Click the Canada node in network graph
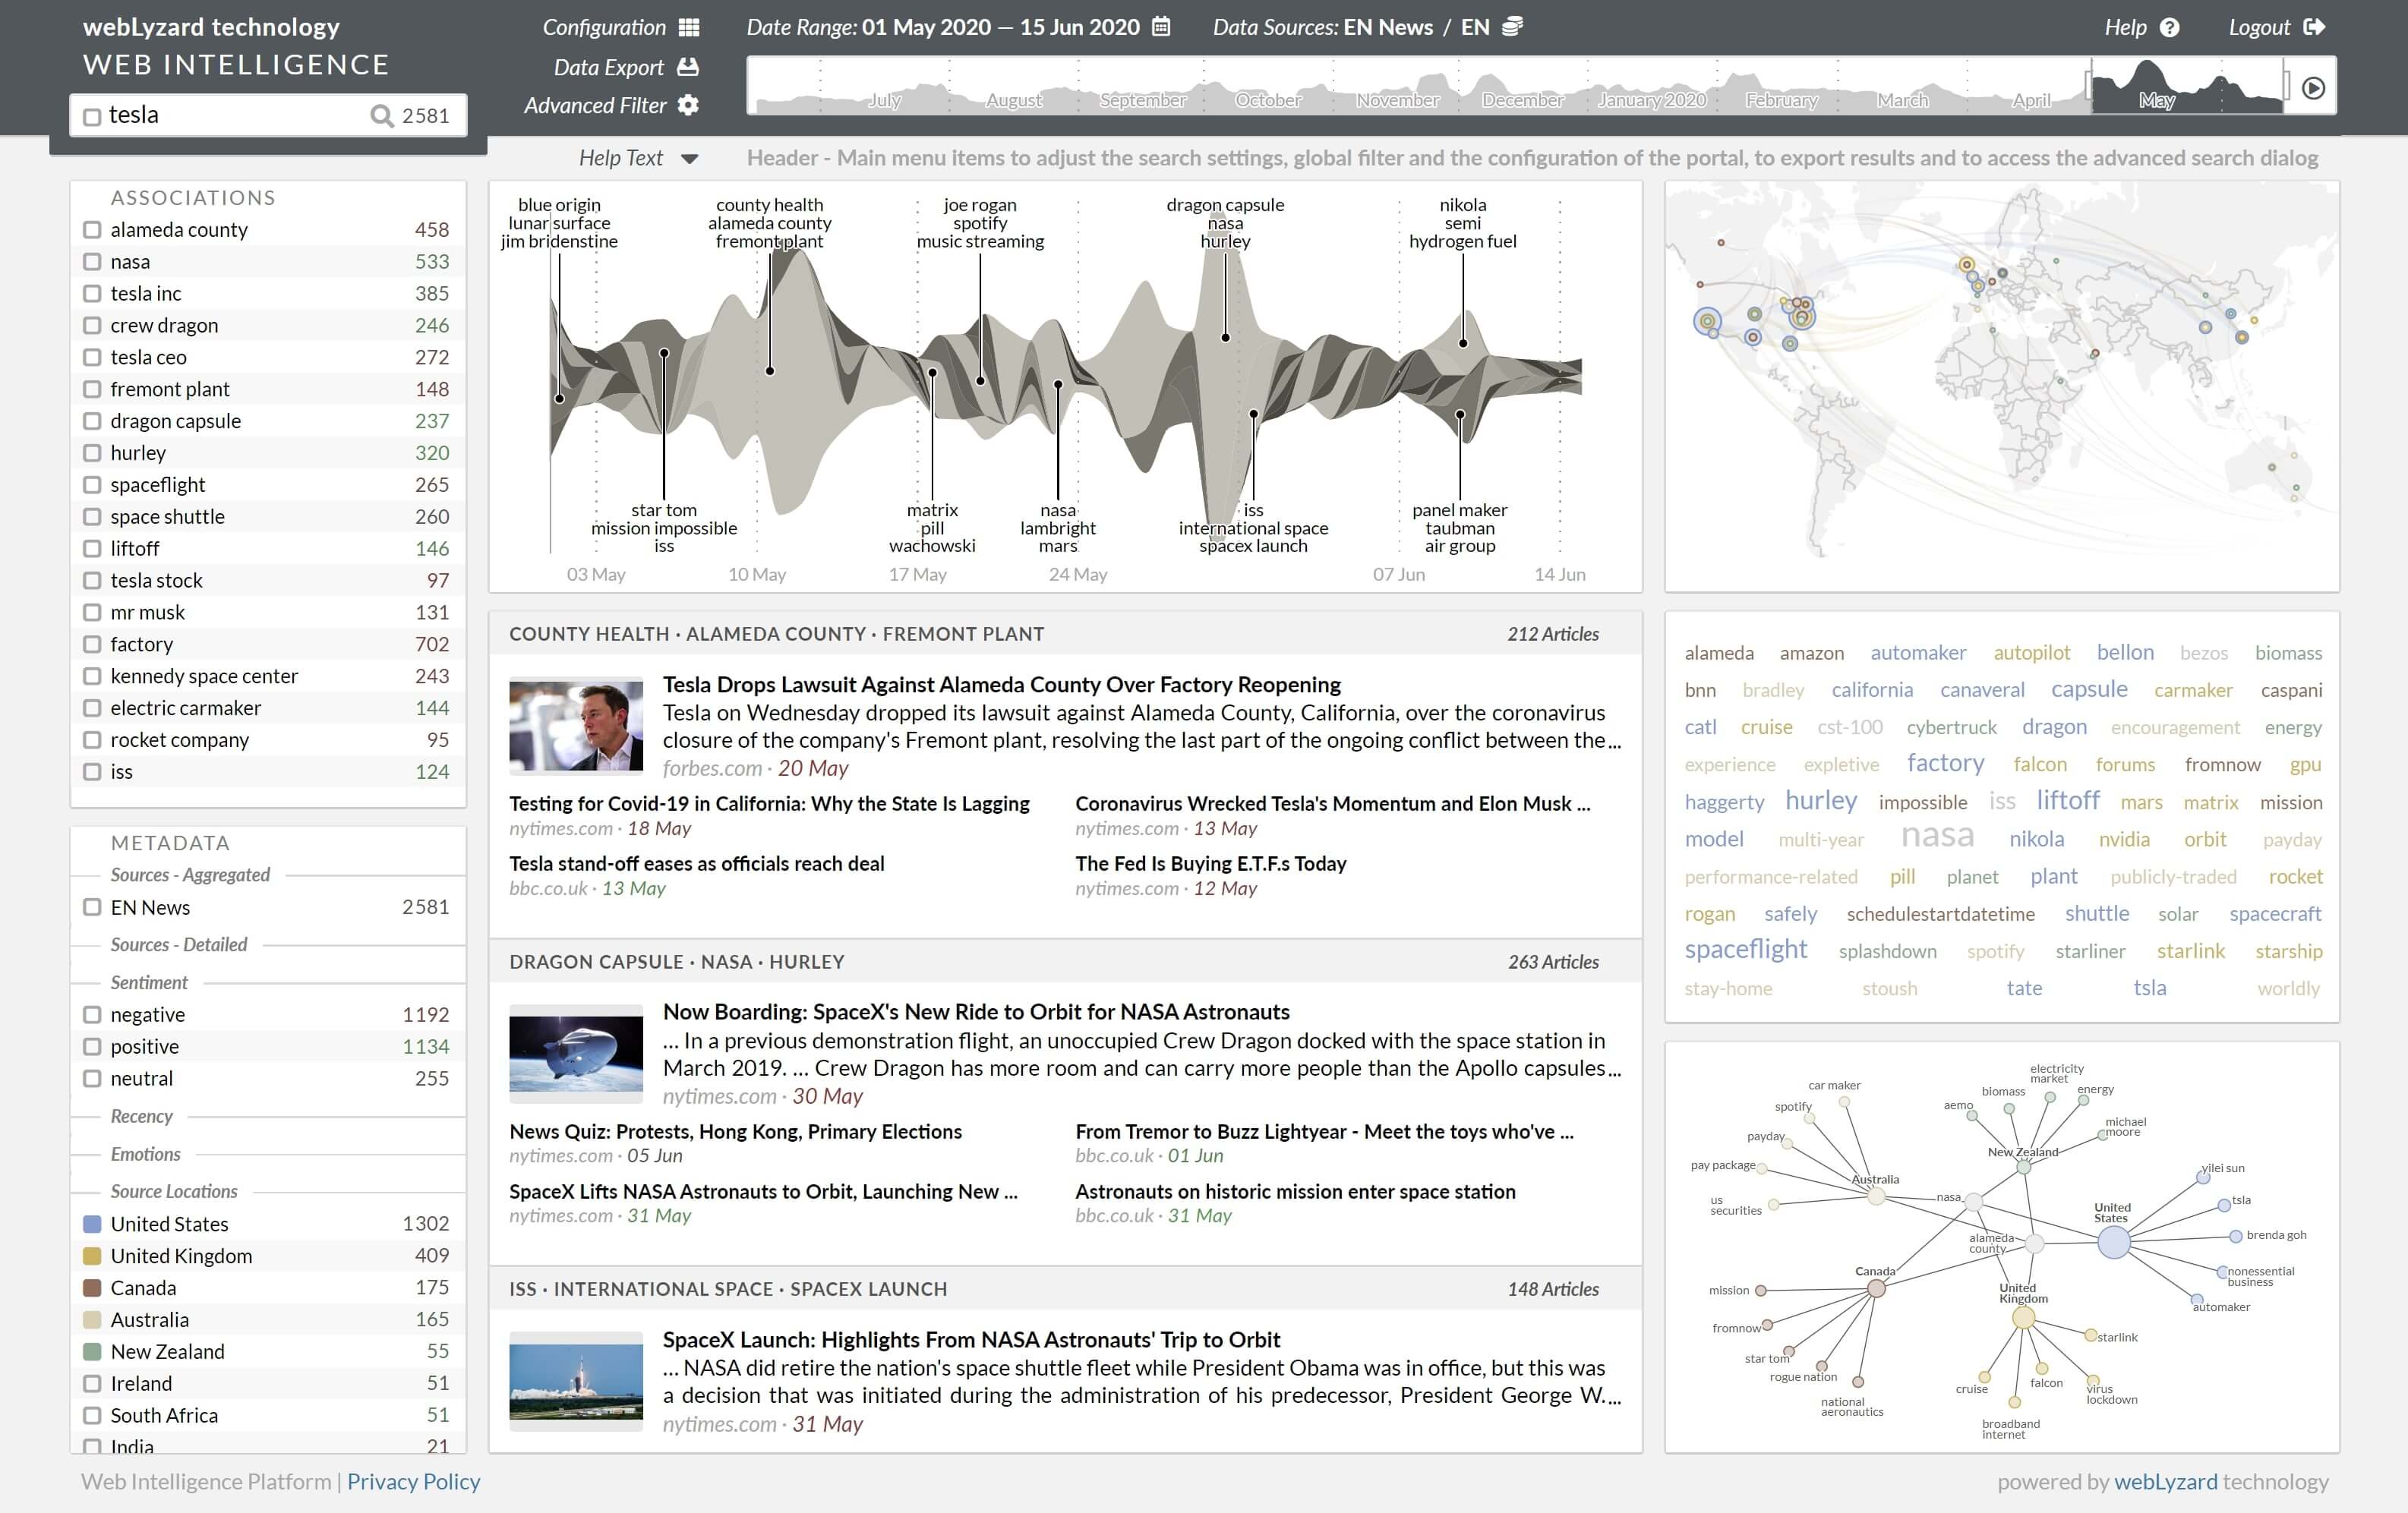Screen dimensions: 2408x1513 (1876, 1289)
